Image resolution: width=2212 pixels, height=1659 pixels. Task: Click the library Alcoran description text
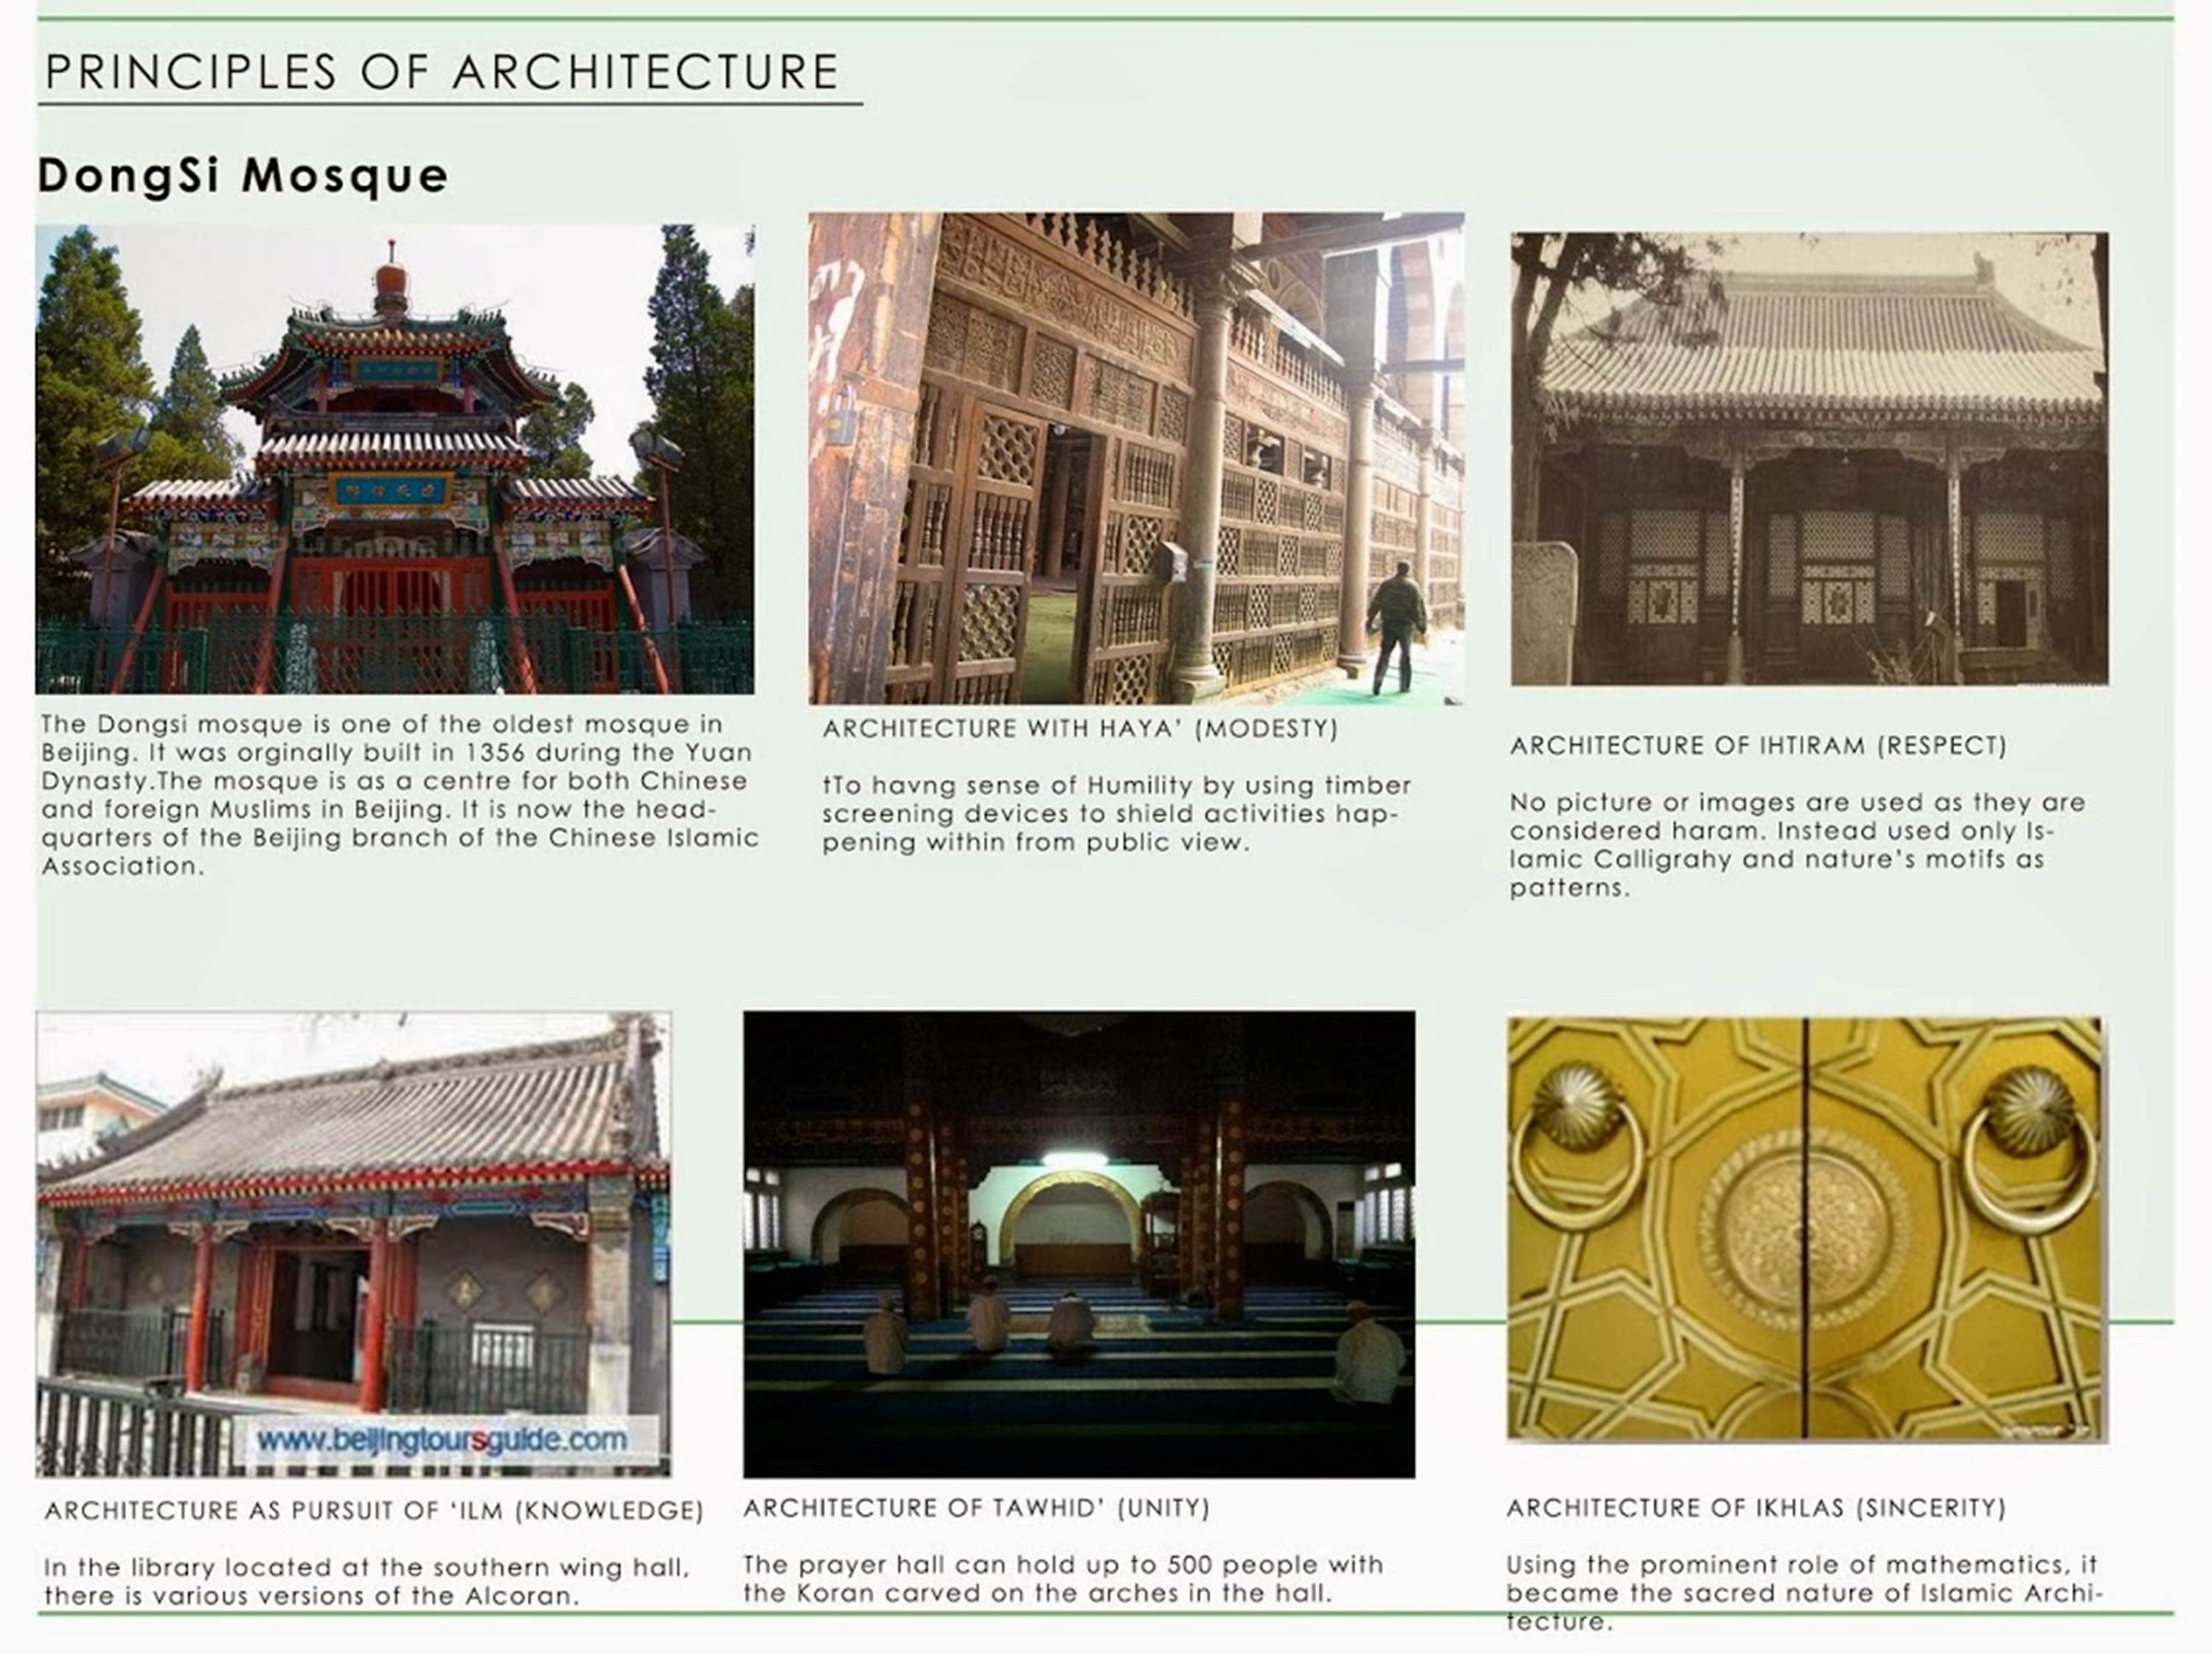click(x=366, y=1581)
